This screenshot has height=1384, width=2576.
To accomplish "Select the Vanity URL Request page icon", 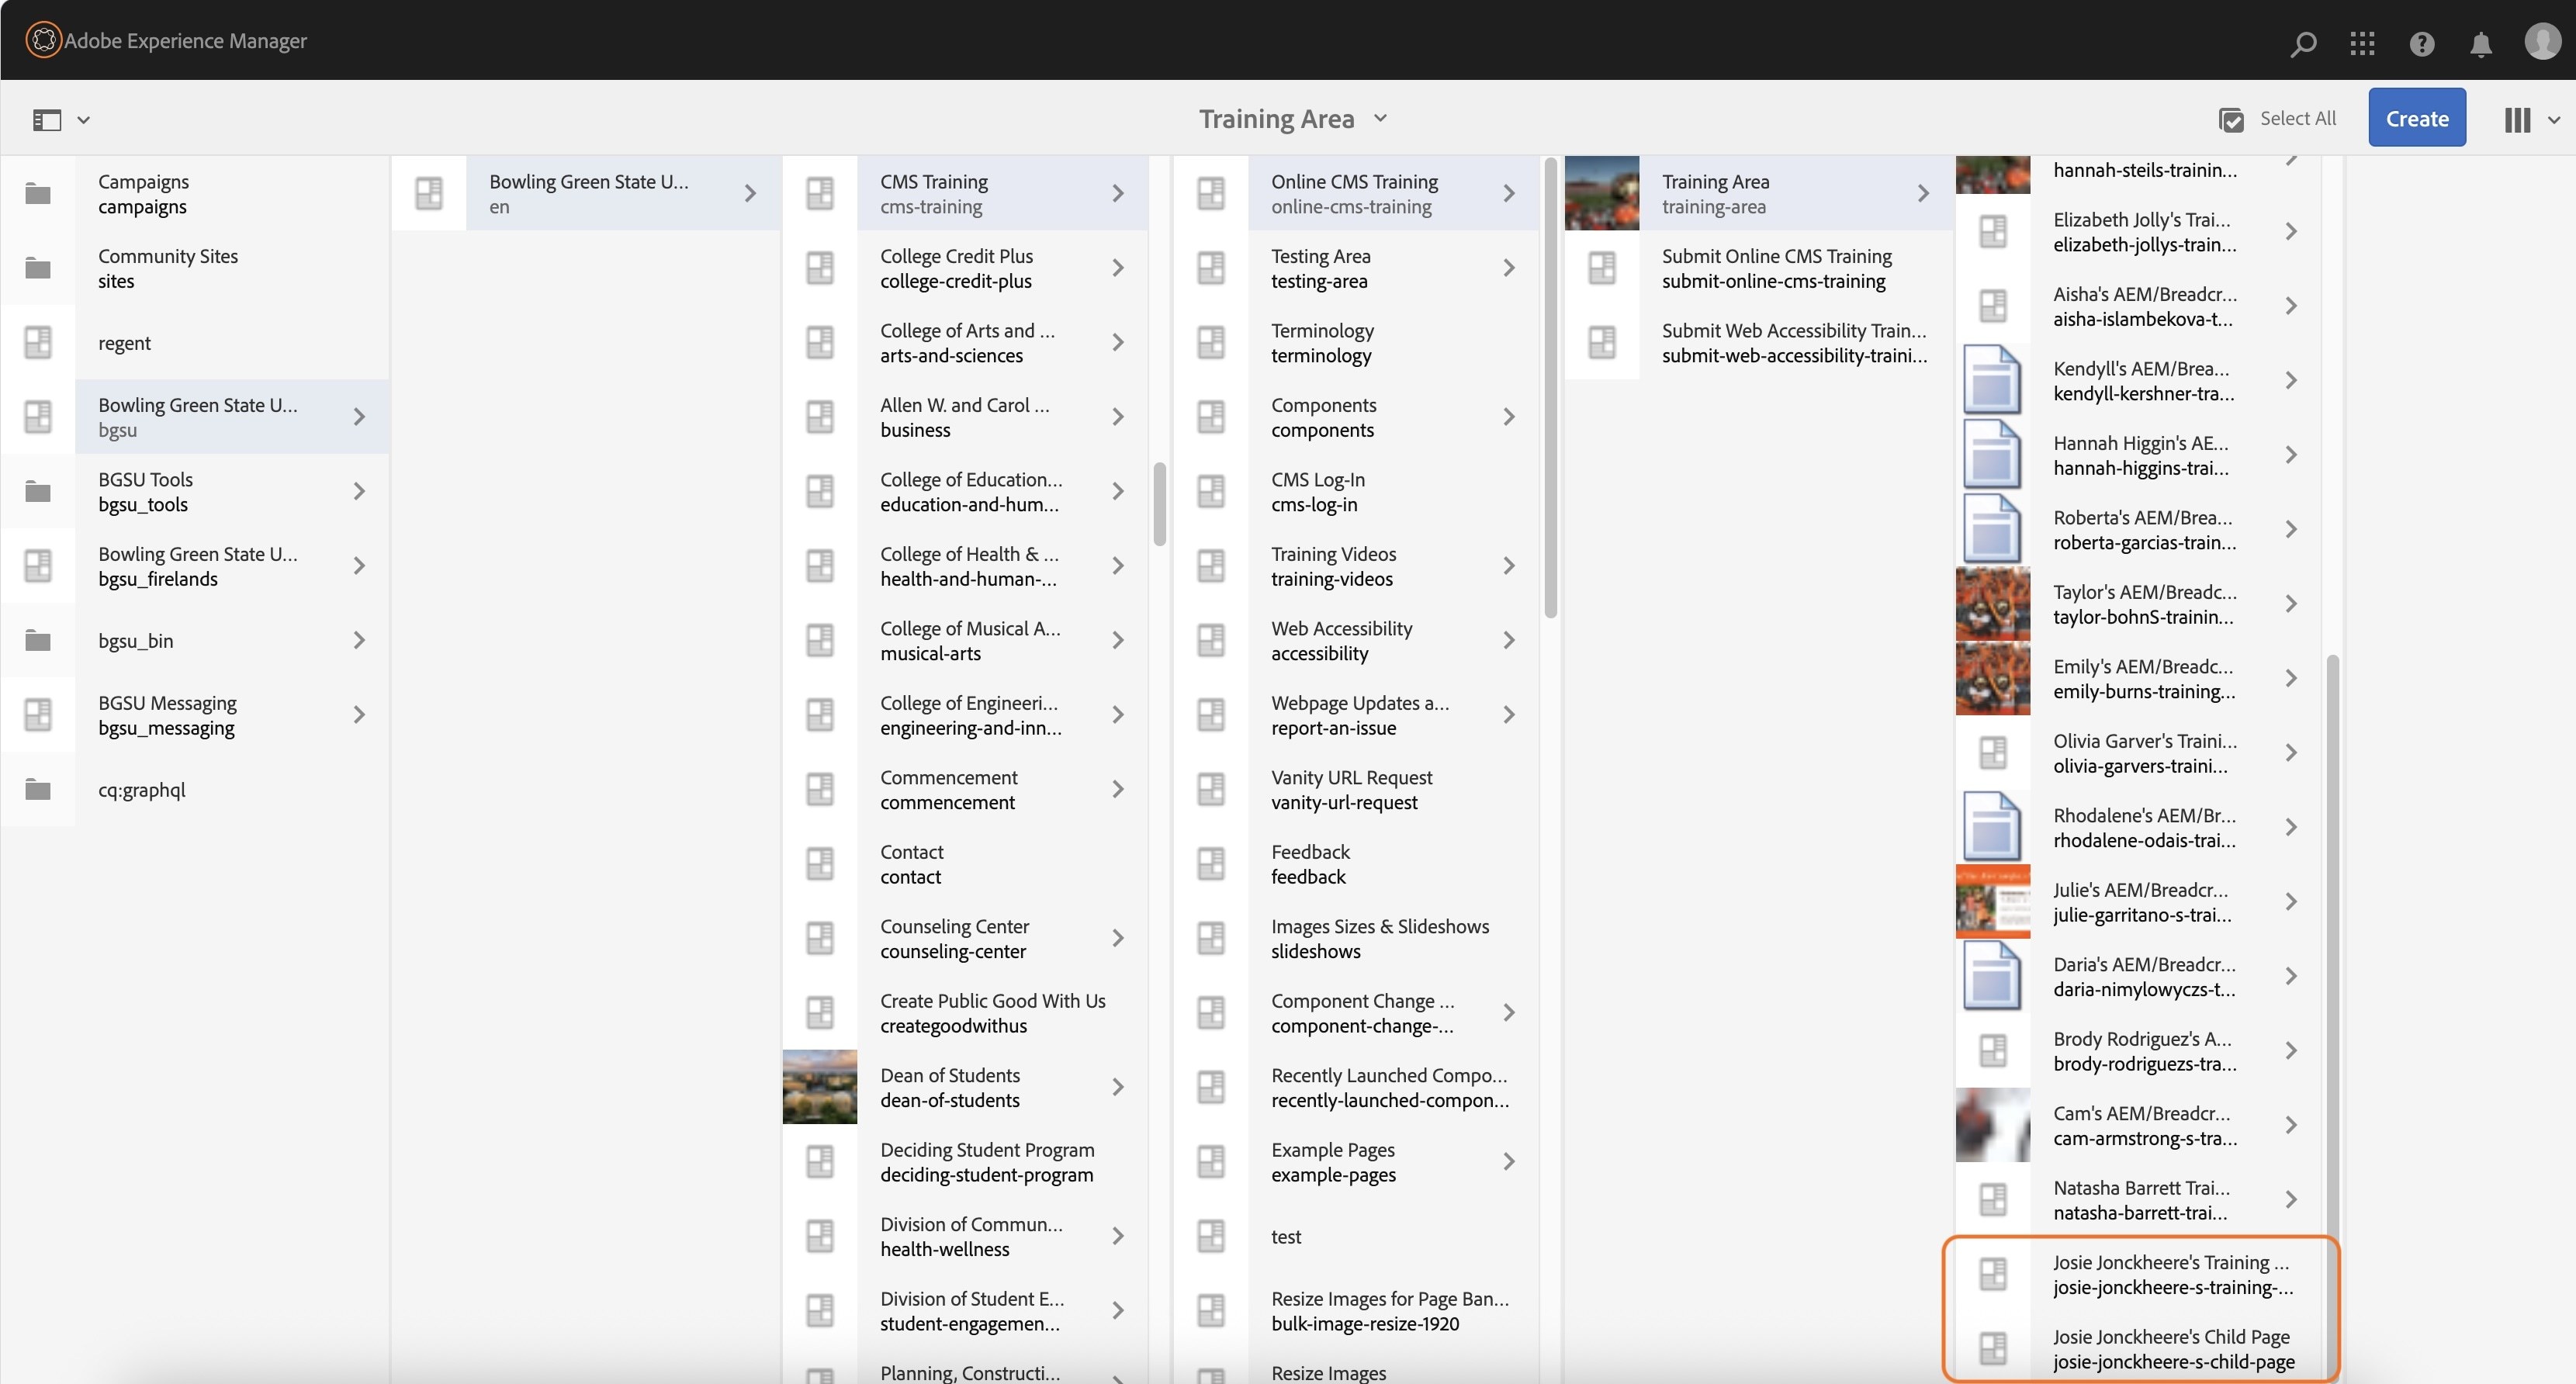I will click(1211, 789).
